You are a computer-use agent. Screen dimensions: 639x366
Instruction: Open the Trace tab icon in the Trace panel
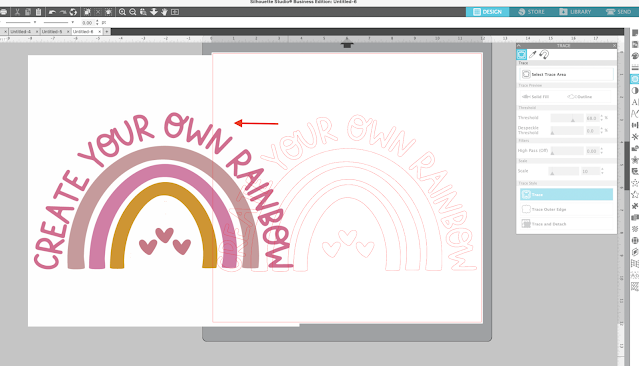[x=521, y=54]
